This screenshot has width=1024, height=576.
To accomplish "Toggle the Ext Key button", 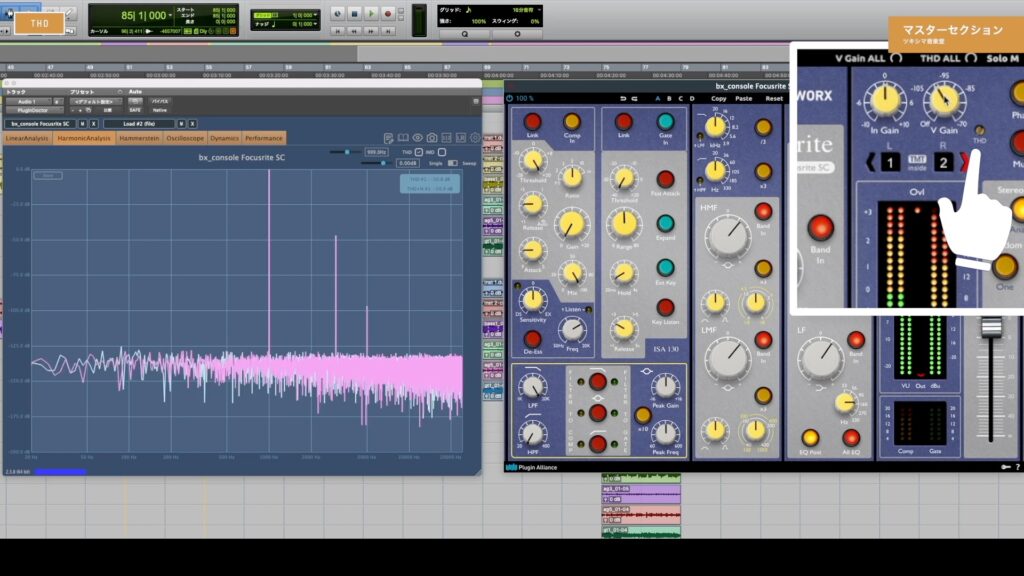I will point(665,268).
